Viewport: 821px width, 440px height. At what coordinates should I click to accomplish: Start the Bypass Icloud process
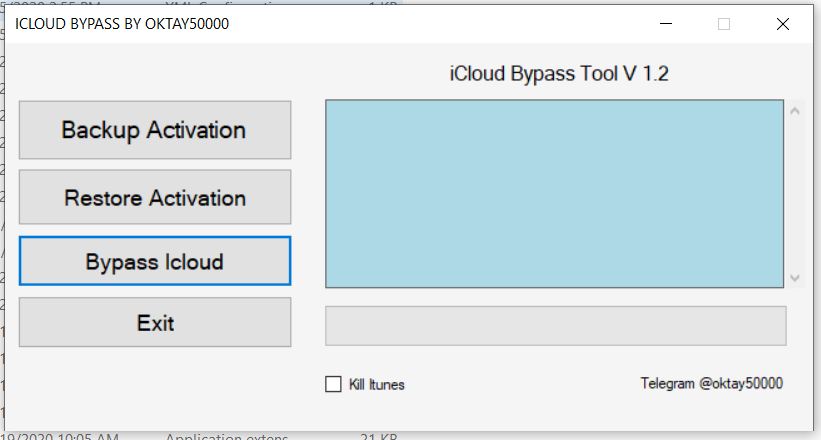[x=155, y=261]
